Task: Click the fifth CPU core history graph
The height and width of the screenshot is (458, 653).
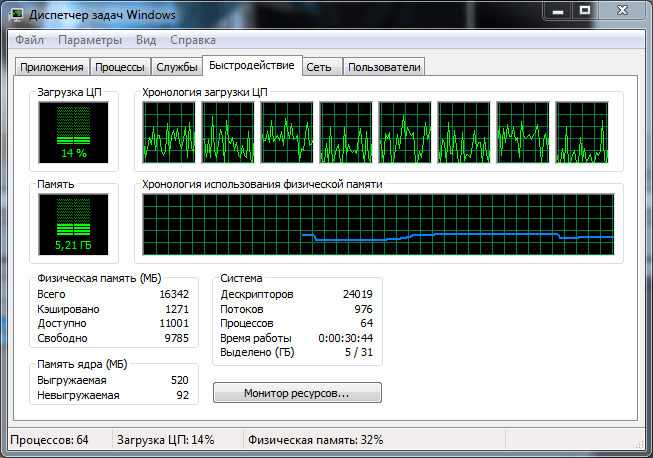Action: coord(405,132)
